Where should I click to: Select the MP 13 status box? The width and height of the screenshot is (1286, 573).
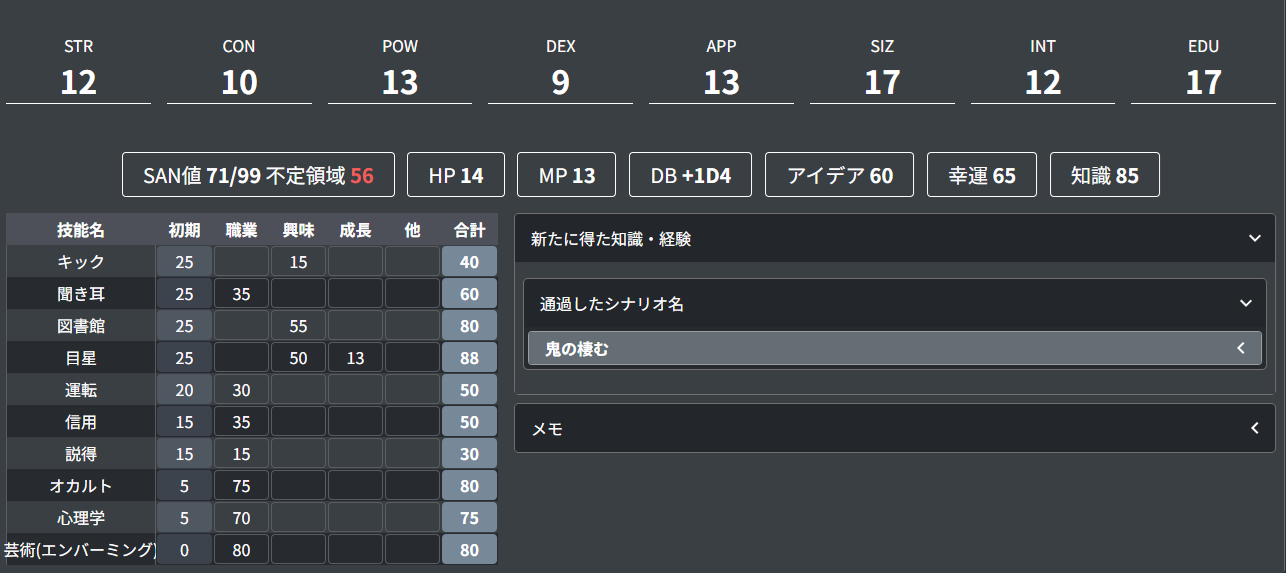pyautogui.click(x=567, y=176)
